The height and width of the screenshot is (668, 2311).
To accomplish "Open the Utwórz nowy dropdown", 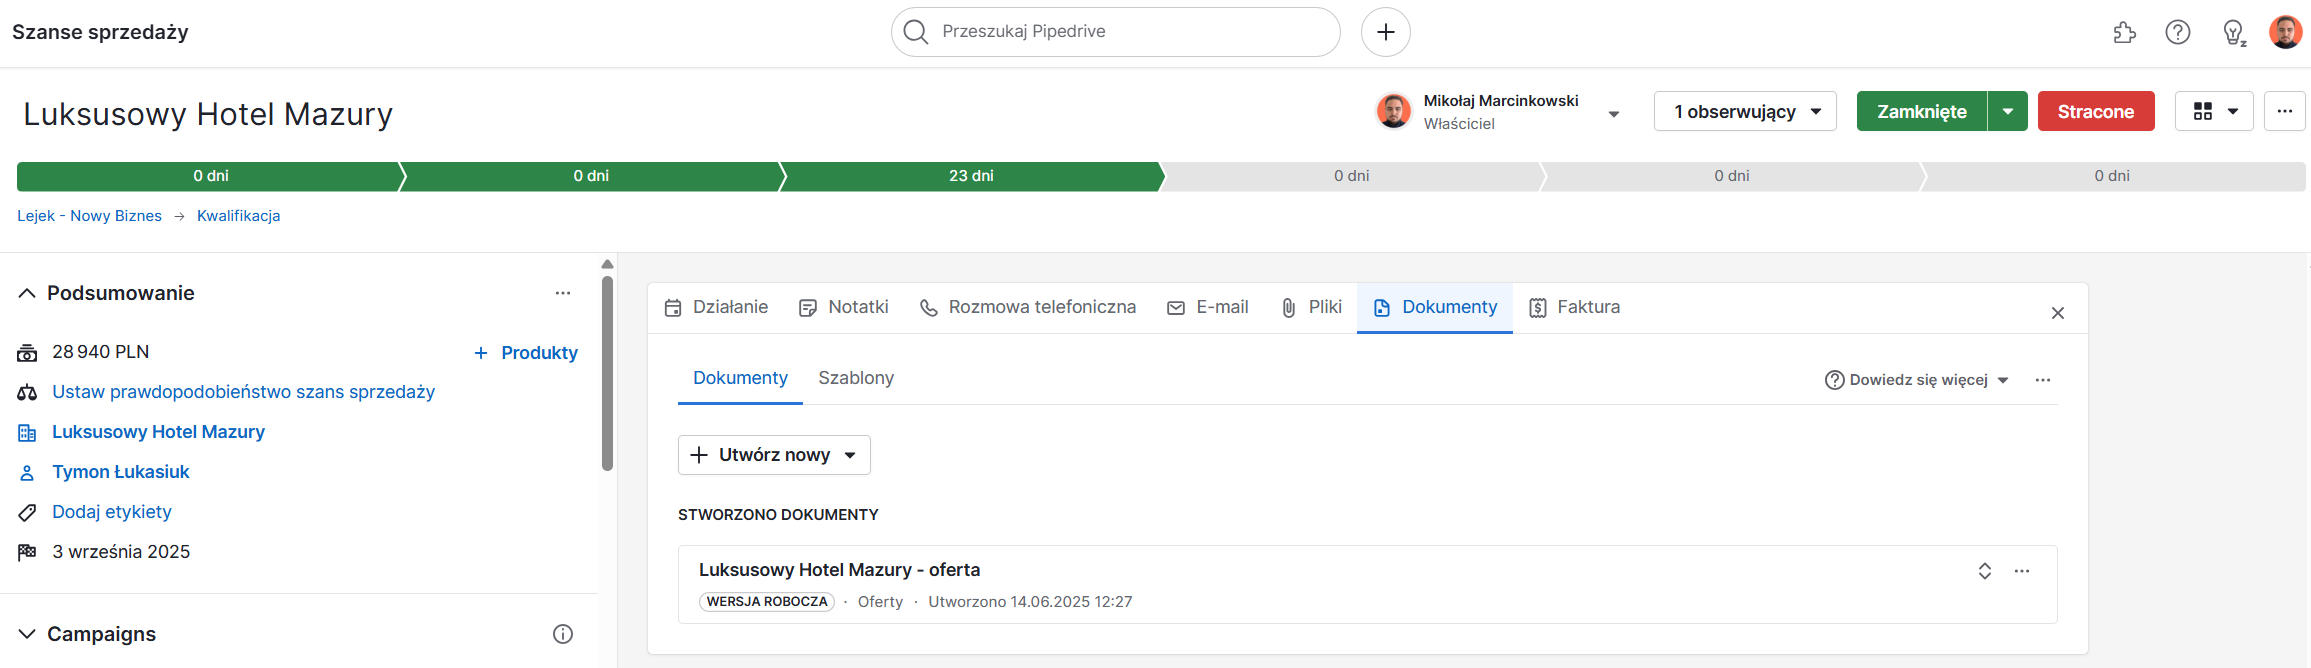I will coord(774,455).
